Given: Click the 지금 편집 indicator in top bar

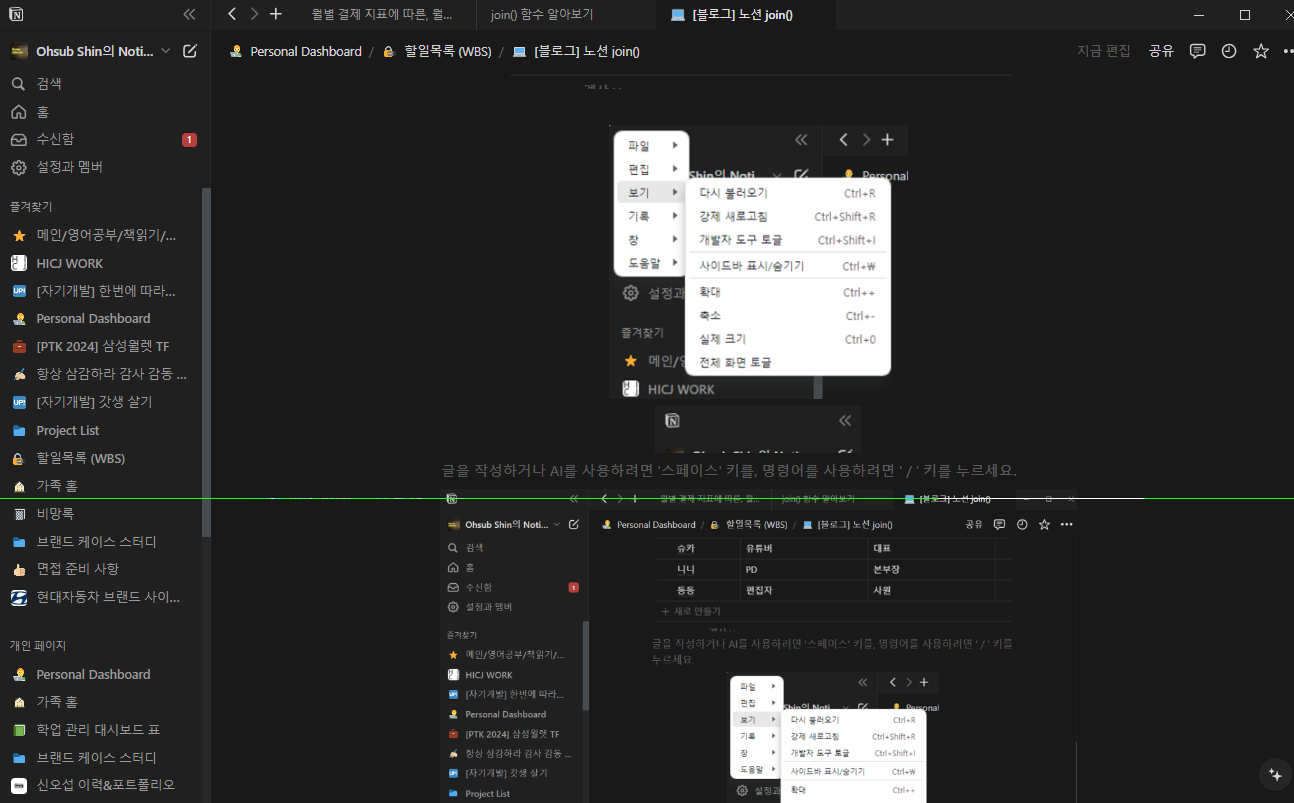Looking at the screenshot, I should (x=1104, y=51).
